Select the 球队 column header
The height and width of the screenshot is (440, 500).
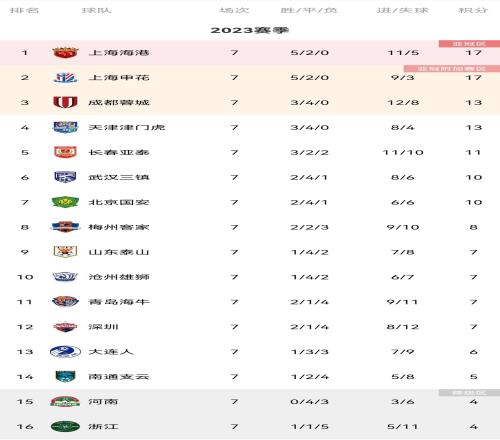pos(97,10)
